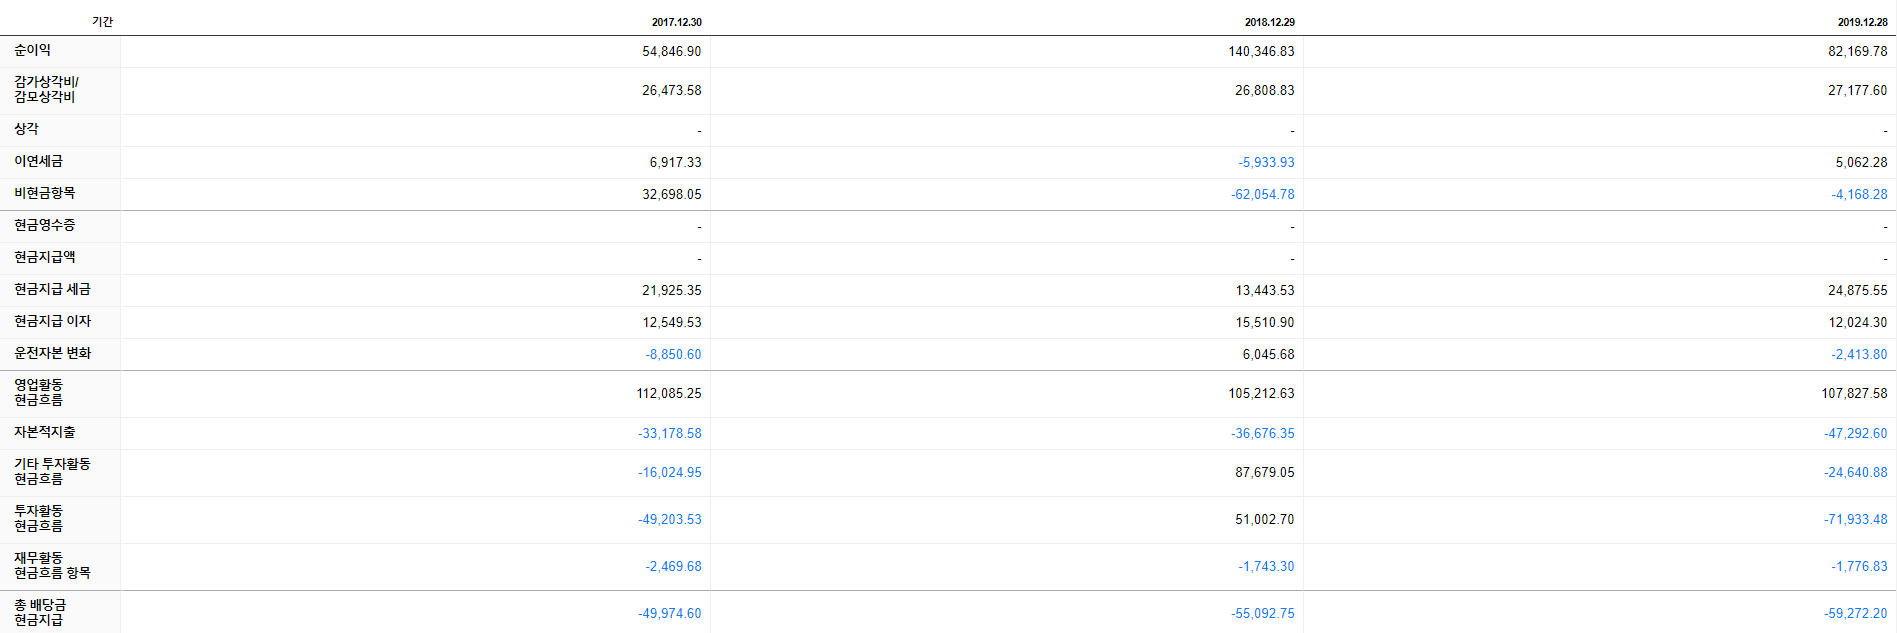Select depreciation value 27,177.60
The height and width of the screenshot is (633, 1897).
[x=1858, y=90]
